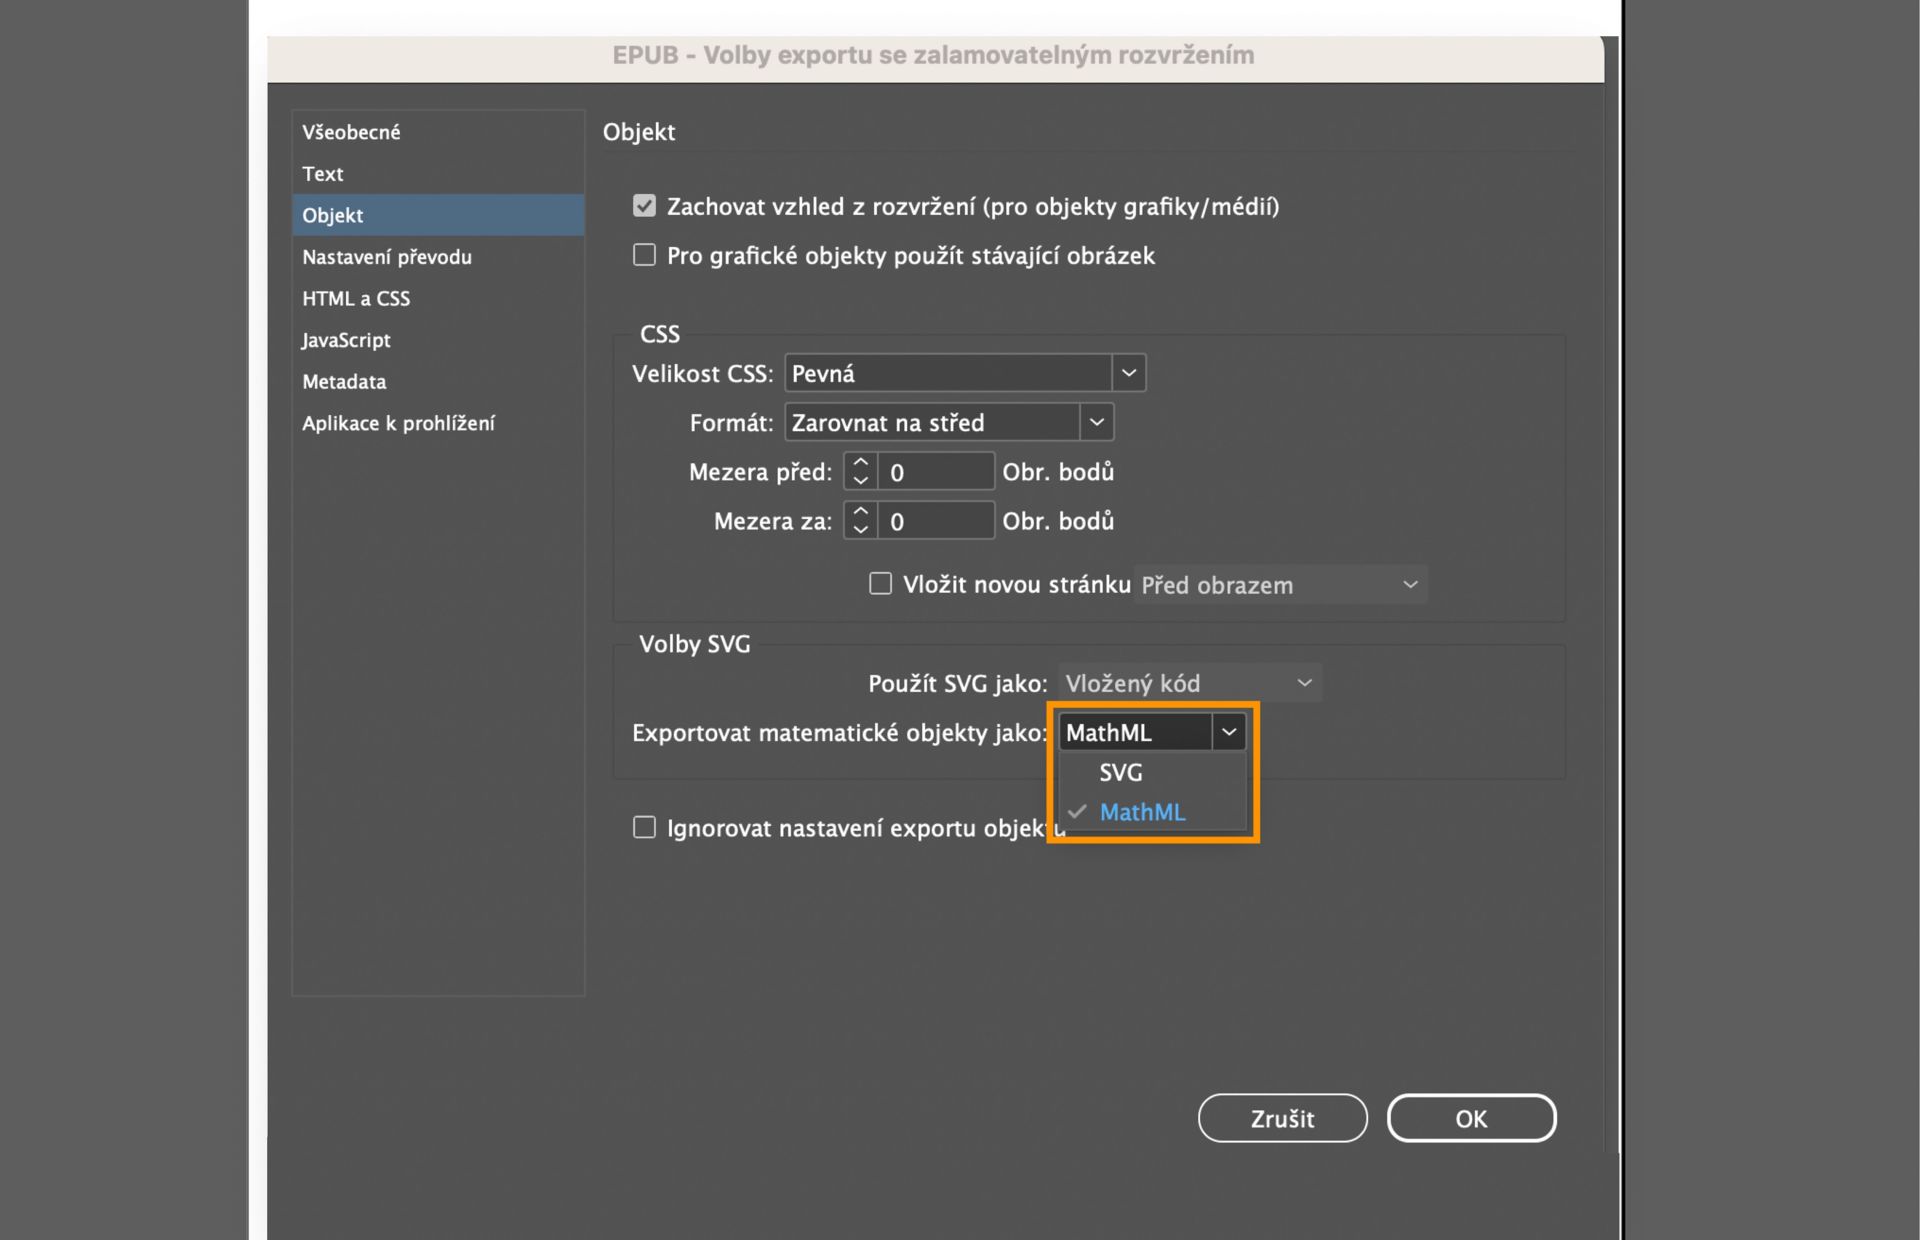Click Mezera před stepper arrows
This screenshot has width=1920, height=1240.
(860, 471)
